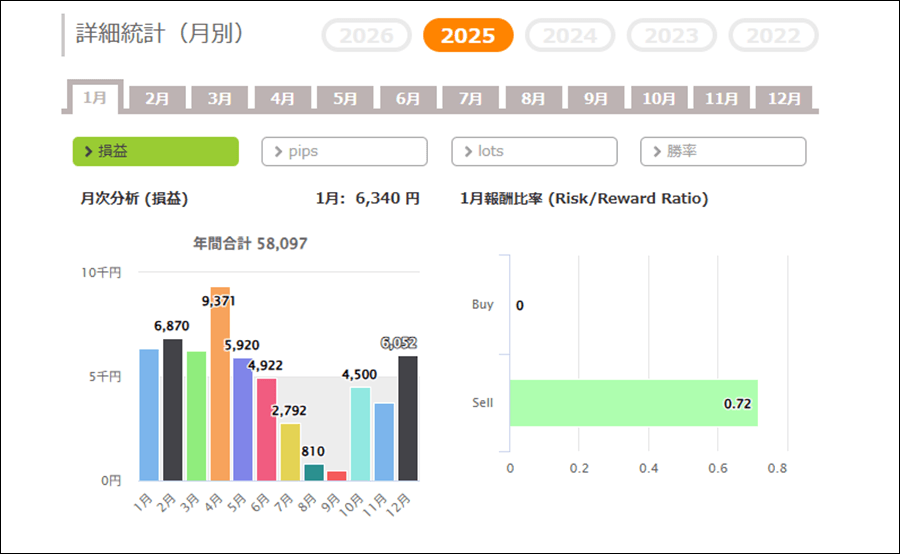
Task: Select the 7月 month tab
Action: click(x=471, y=98)
